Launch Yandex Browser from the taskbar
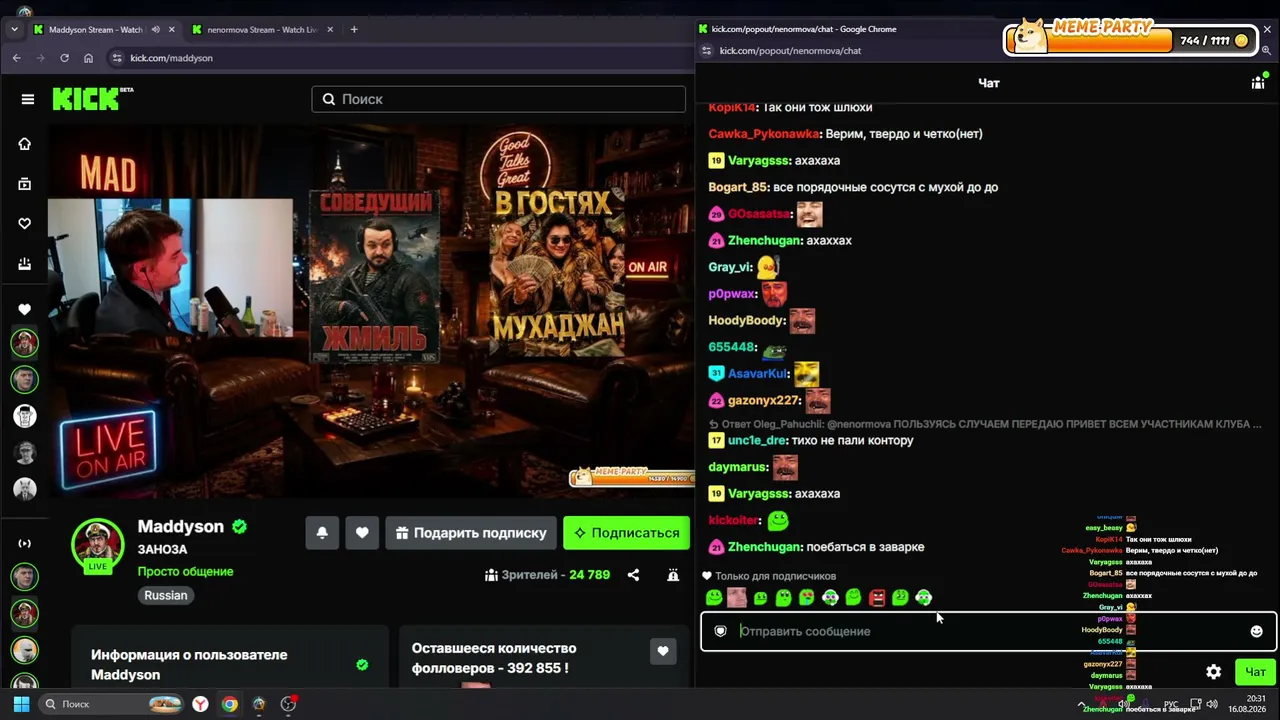1280x720 pixels. tap(201, 704)
